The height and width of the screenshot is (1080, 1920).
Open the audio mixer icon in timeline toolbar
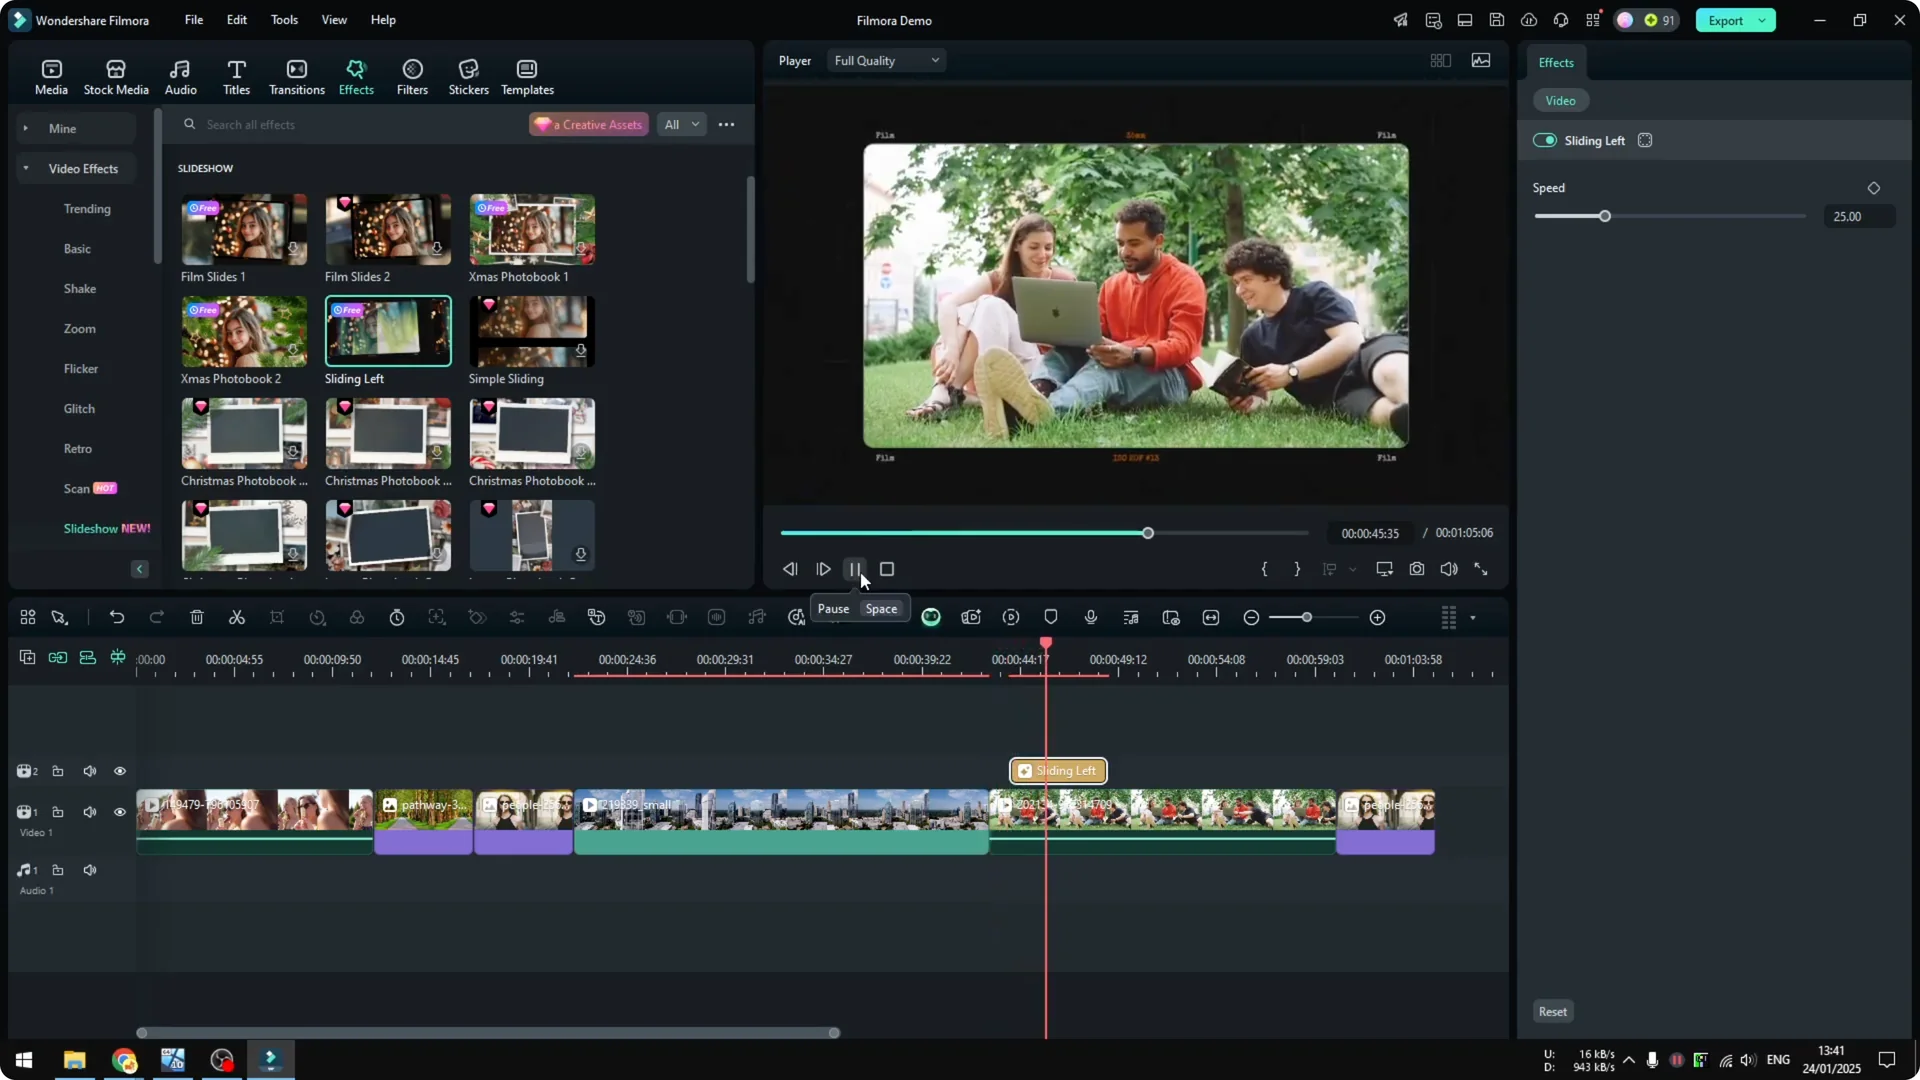point(1131,618)
